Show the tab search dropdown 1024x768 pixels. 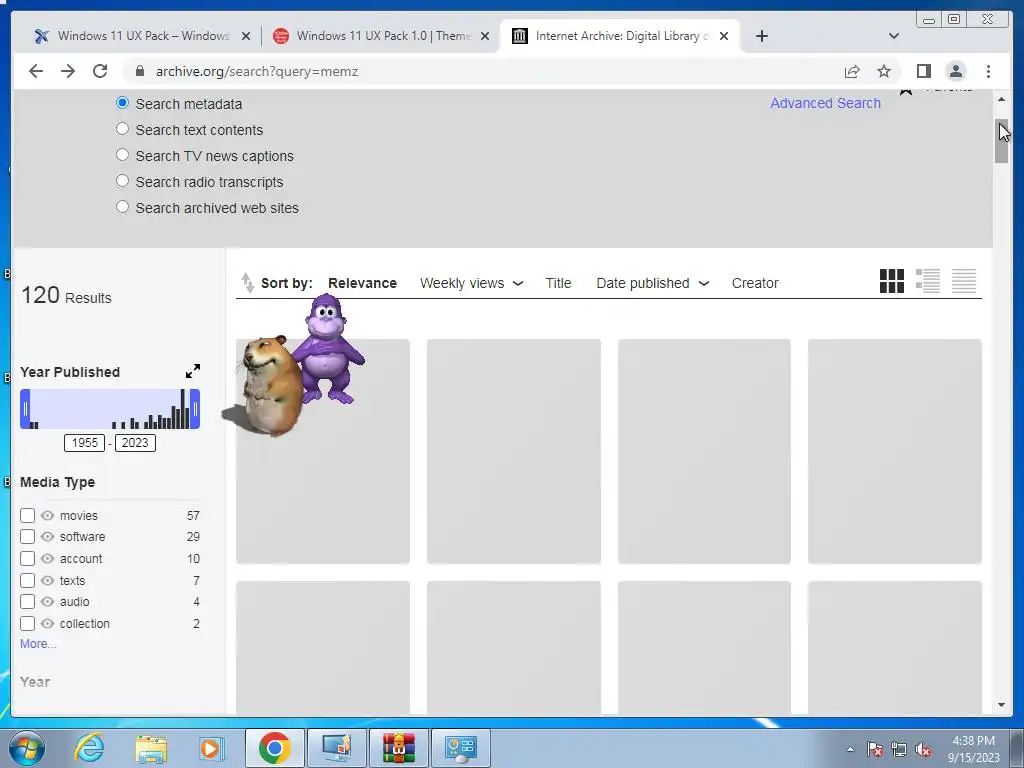click(893, 36)
